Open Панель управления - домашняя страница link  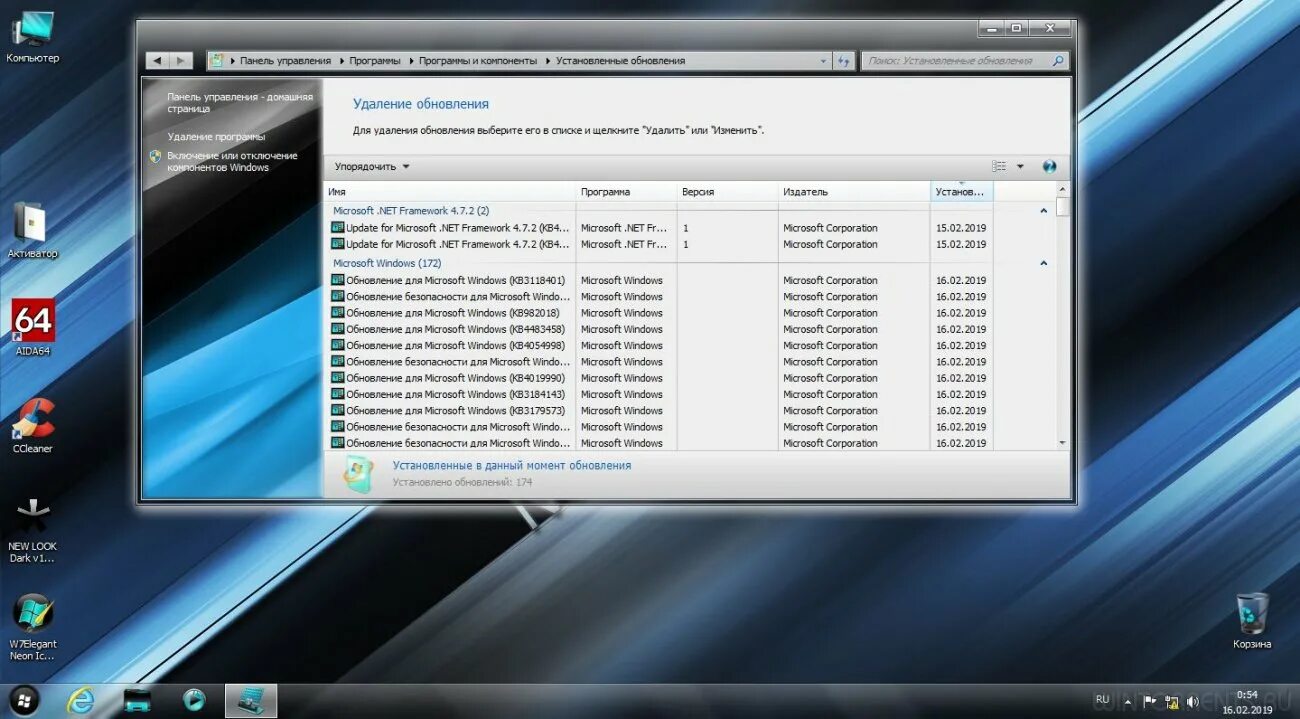(x=240, y=103)
